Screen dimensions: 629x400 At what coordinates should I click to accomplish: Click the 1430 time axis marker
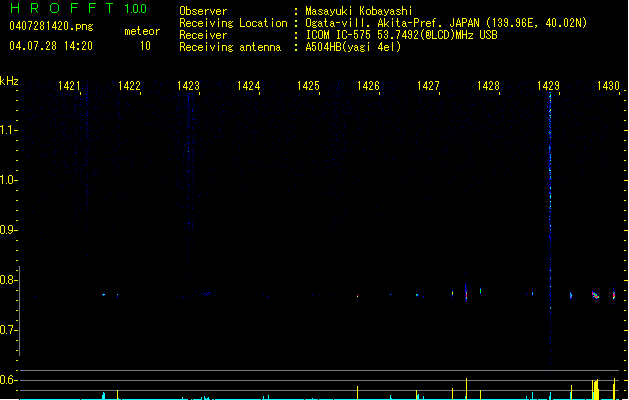(608, 86)
